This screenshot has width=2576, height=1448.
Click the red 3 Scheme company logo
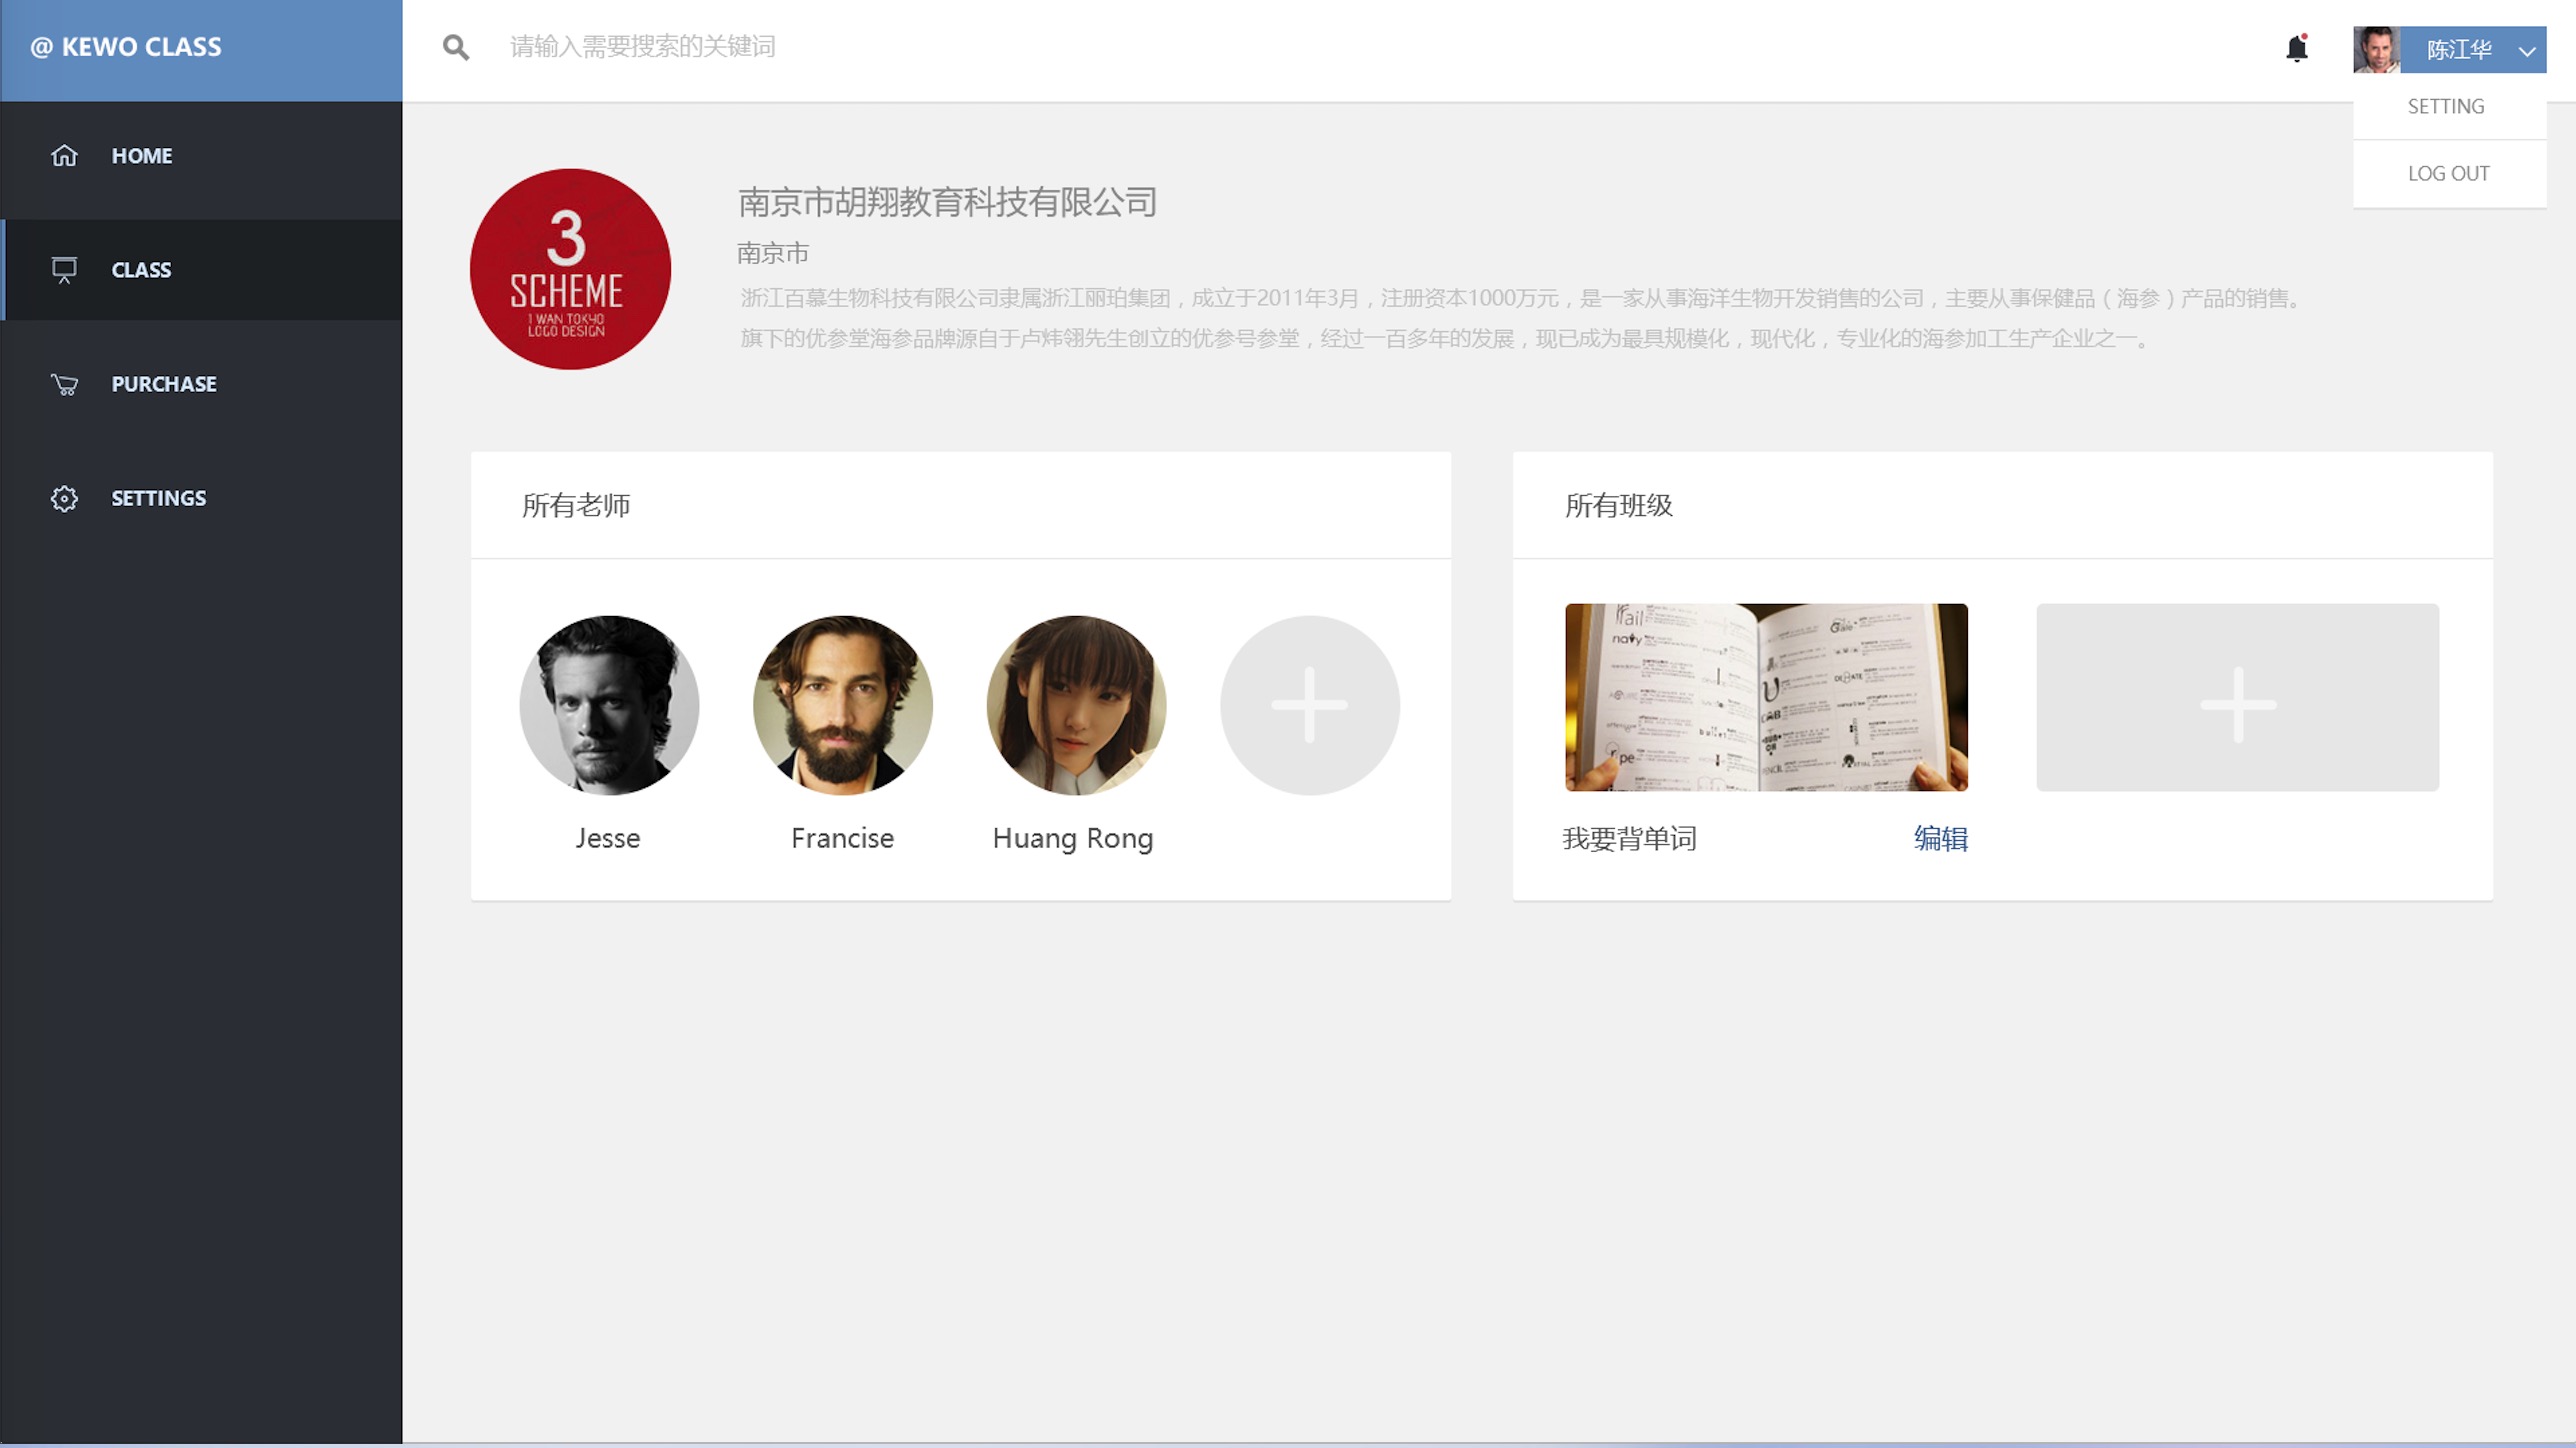pos(570,269)
